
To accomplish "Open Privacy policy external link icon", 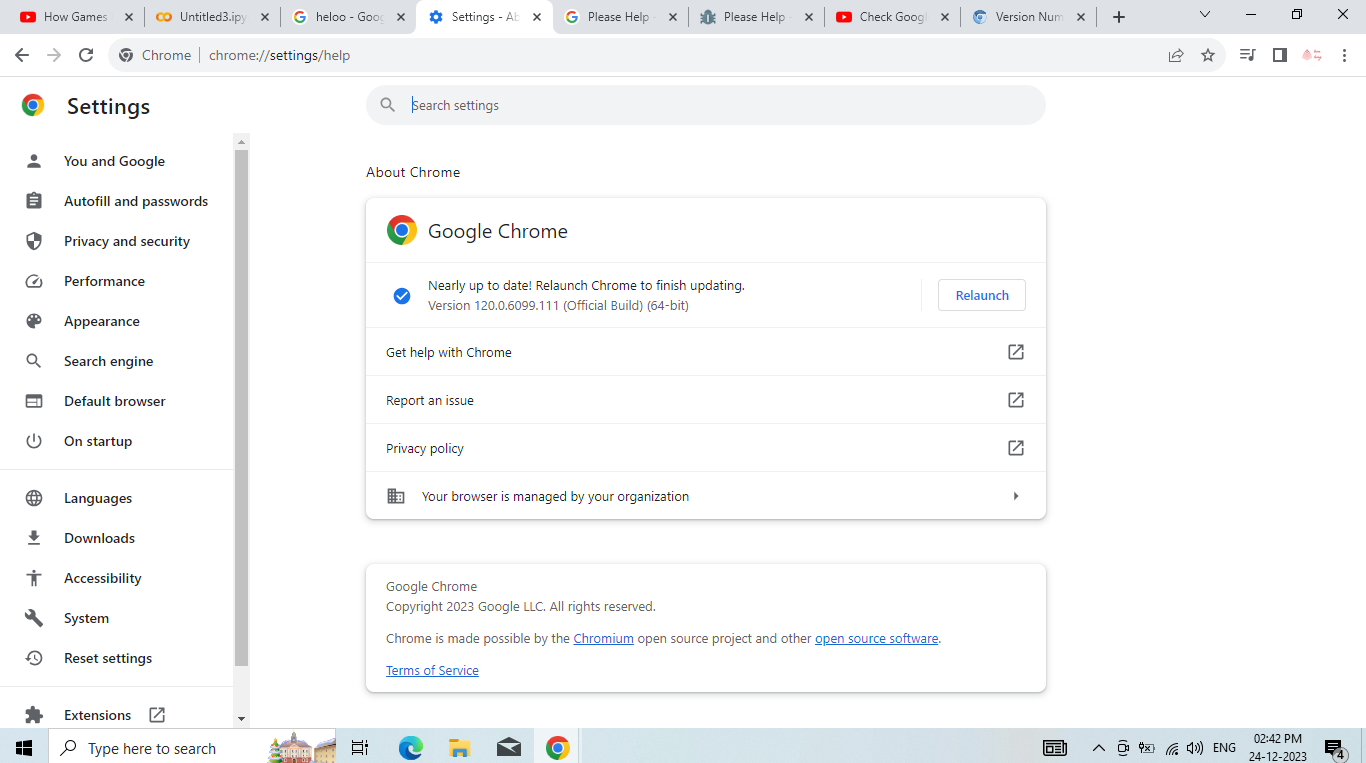I will tap(1015, 448).
